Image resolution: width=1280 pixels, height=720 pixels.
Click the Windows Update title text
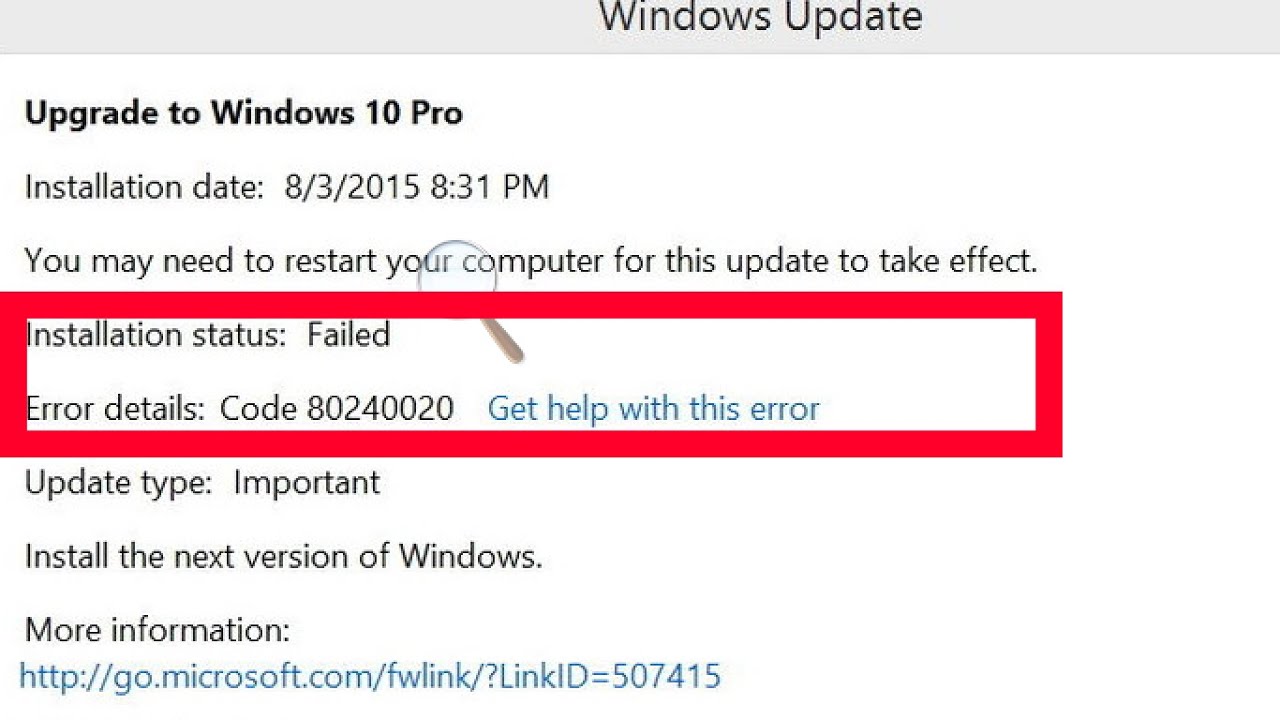coord(760,17)
